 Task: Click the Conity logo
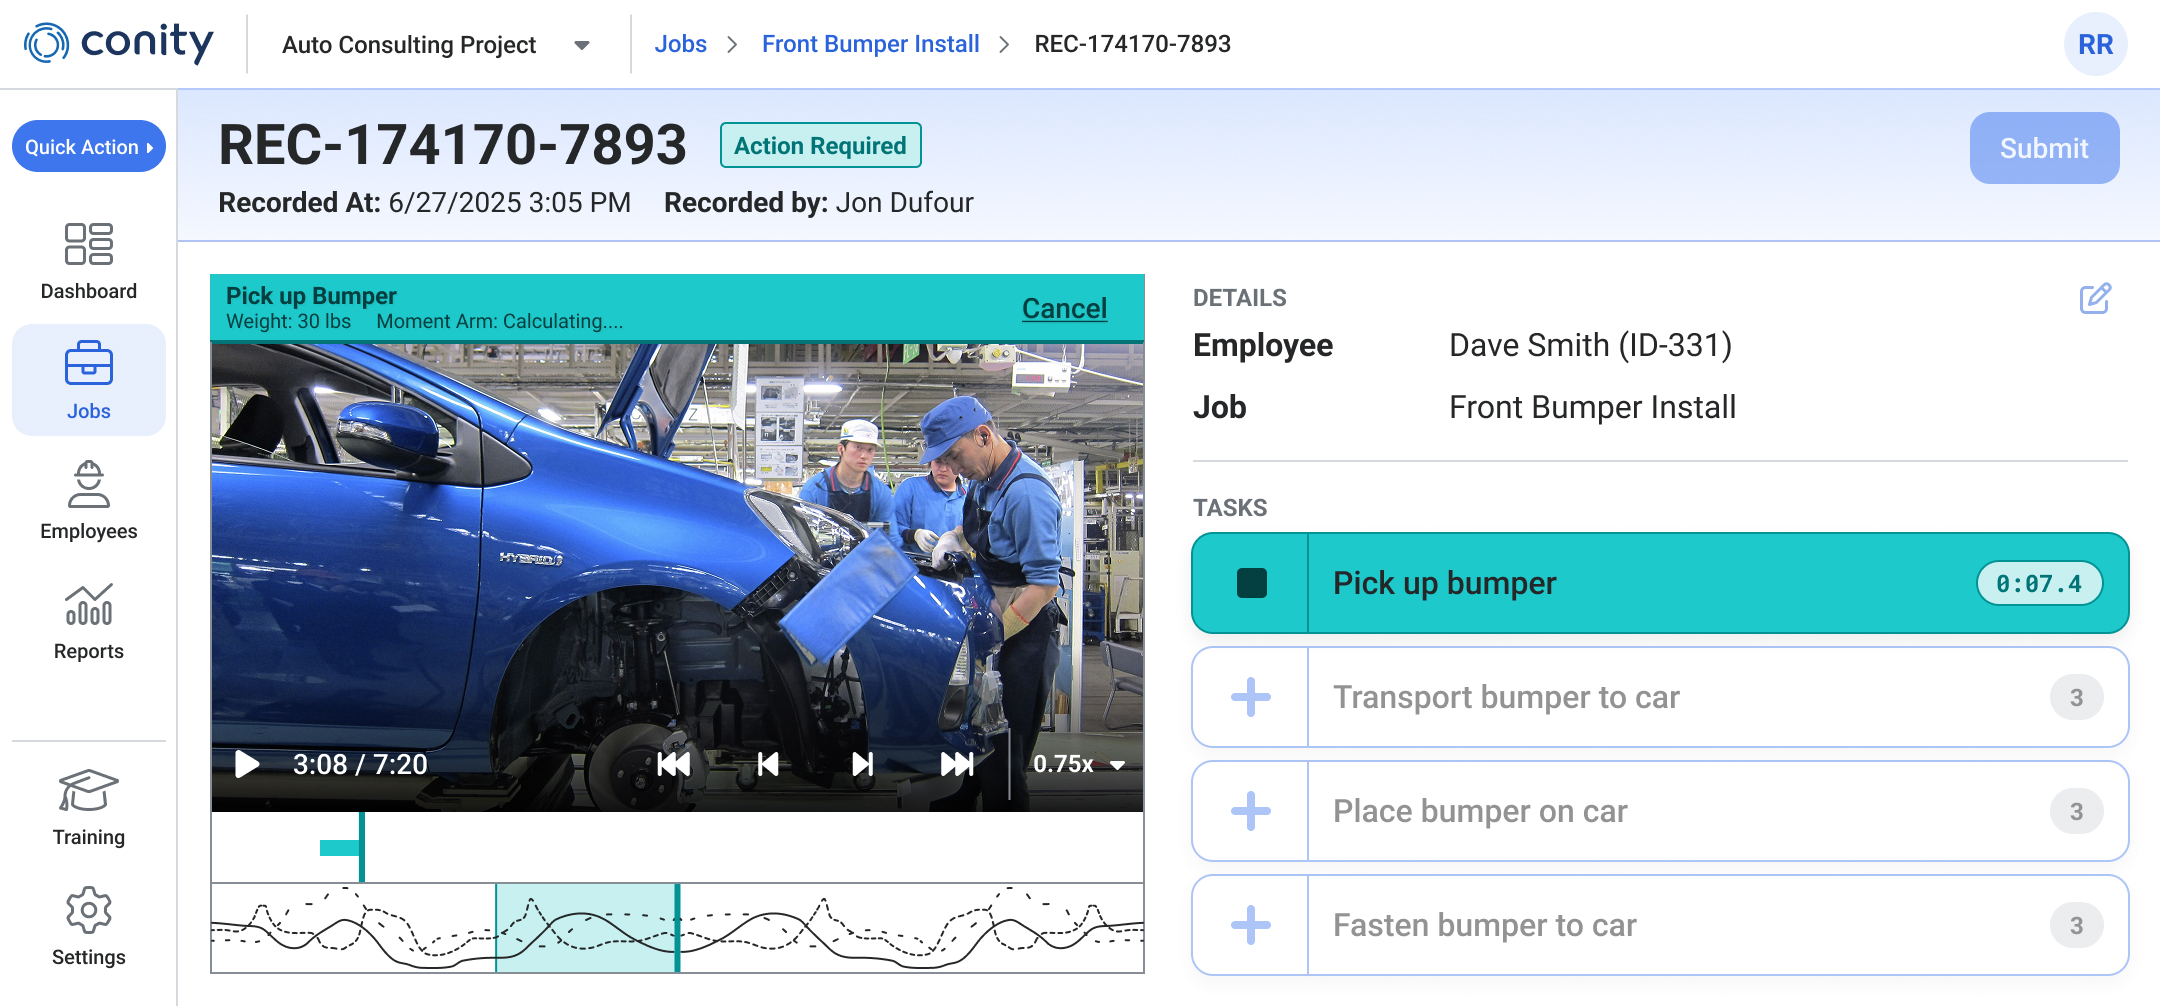pos(118,43)
